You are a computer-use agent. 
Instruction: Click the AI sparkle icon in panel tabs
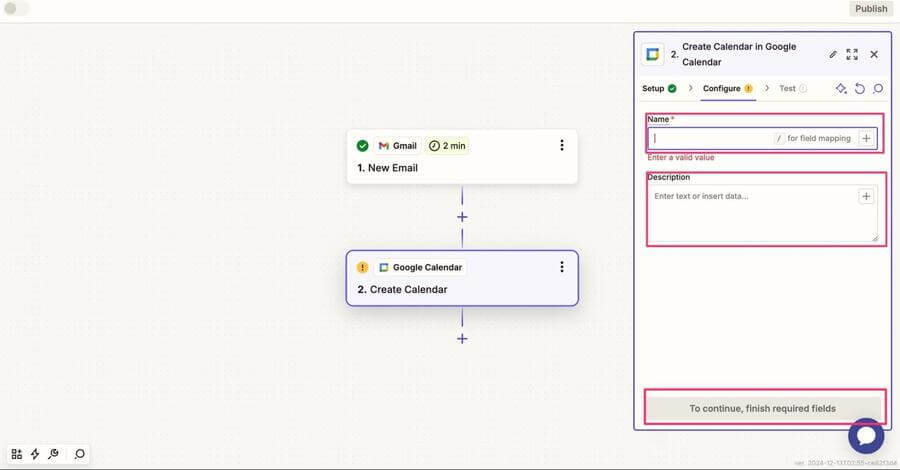click(x=841, y=89)
